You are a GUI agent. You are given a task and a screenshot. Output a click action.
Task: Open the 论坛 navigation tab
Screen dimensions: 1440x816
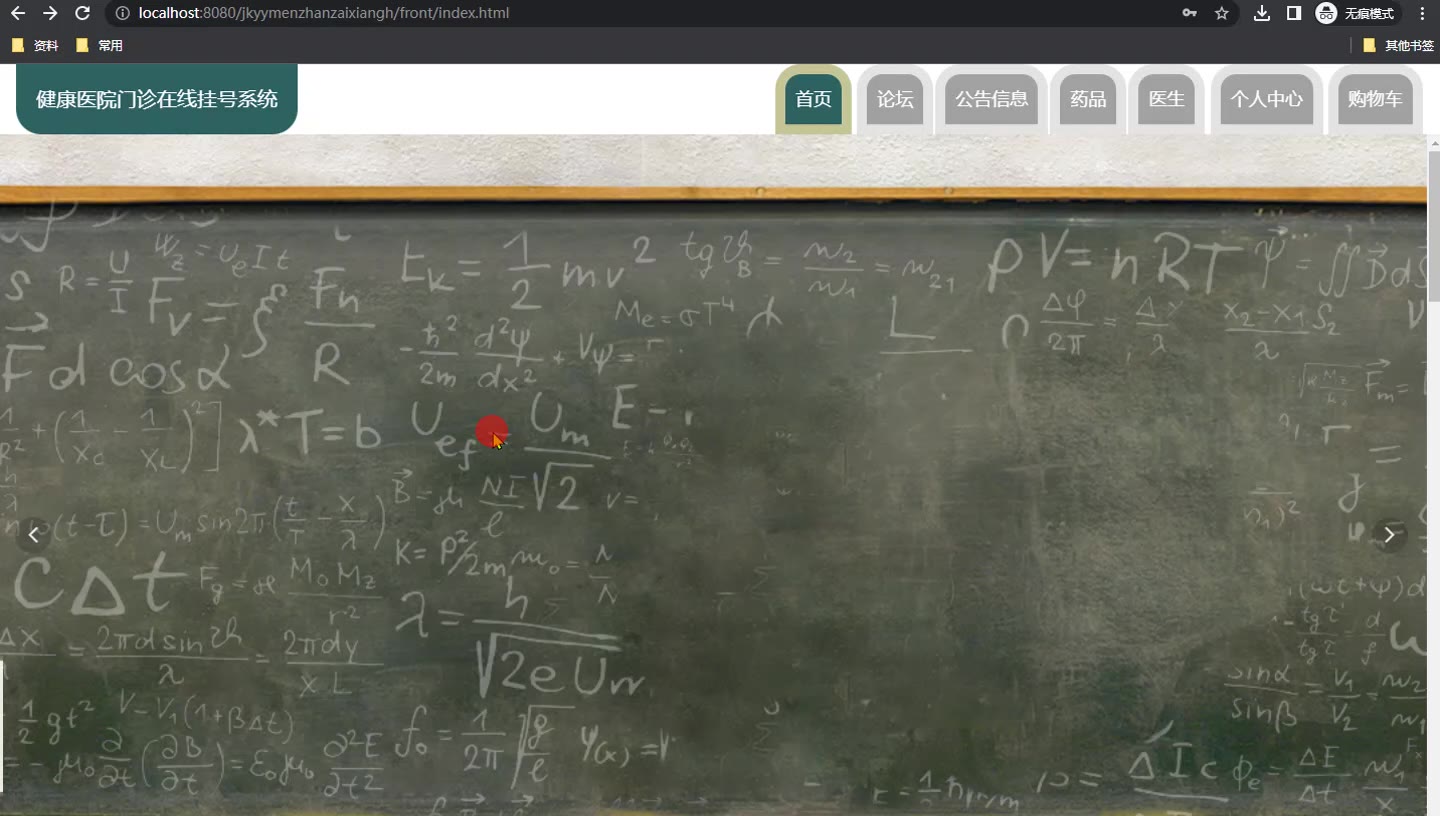click(x=895, y=99)
